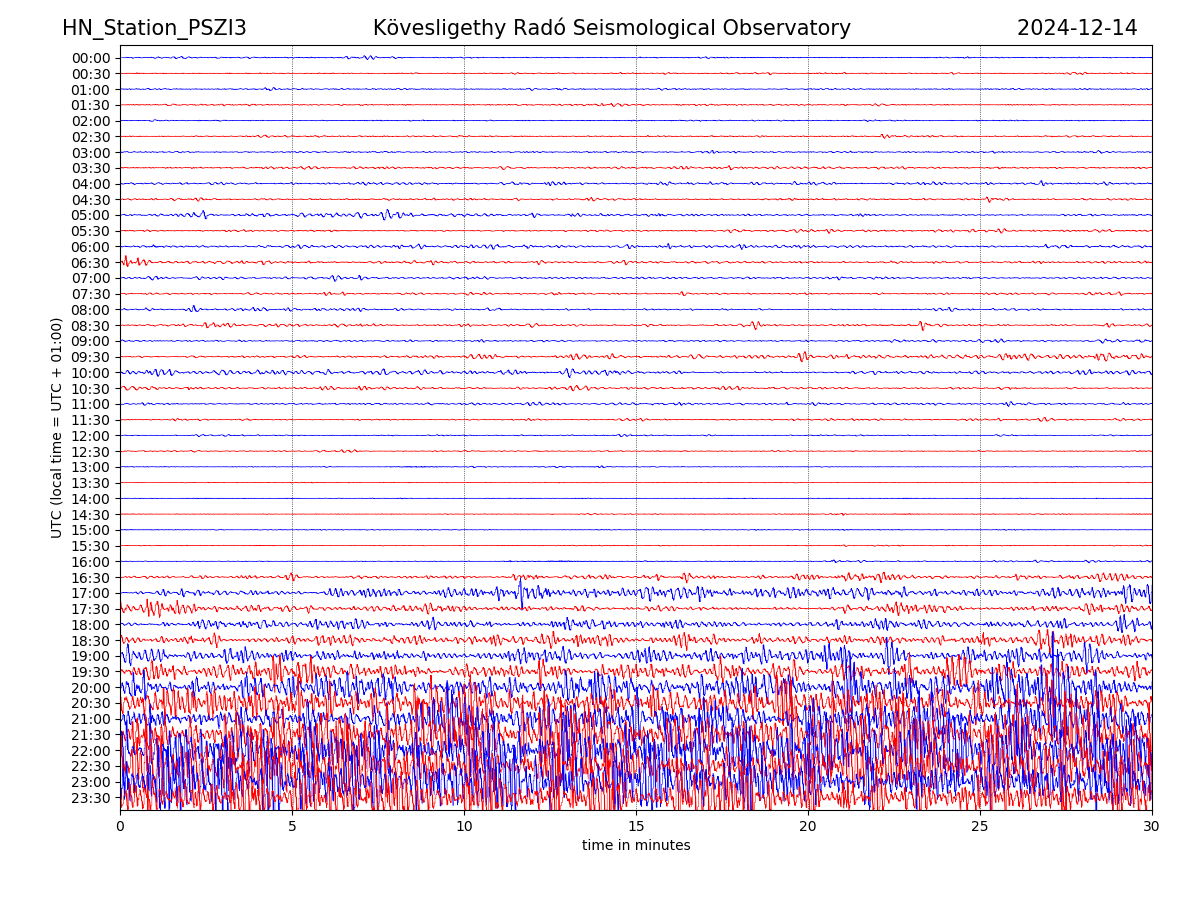The width and height of the screenshot is (1200, 900).
Task: Select the 12:00 hour label
Action: click(91, 436)
